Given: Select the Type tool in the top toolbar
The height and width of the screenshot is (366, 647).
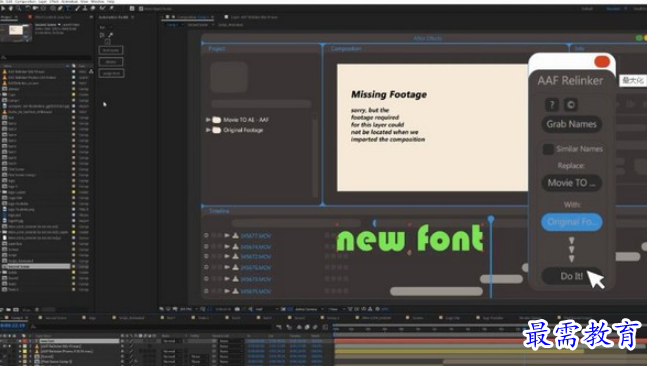Looking at the screenshot, I should pyautogui.click(x=68, y=8).
